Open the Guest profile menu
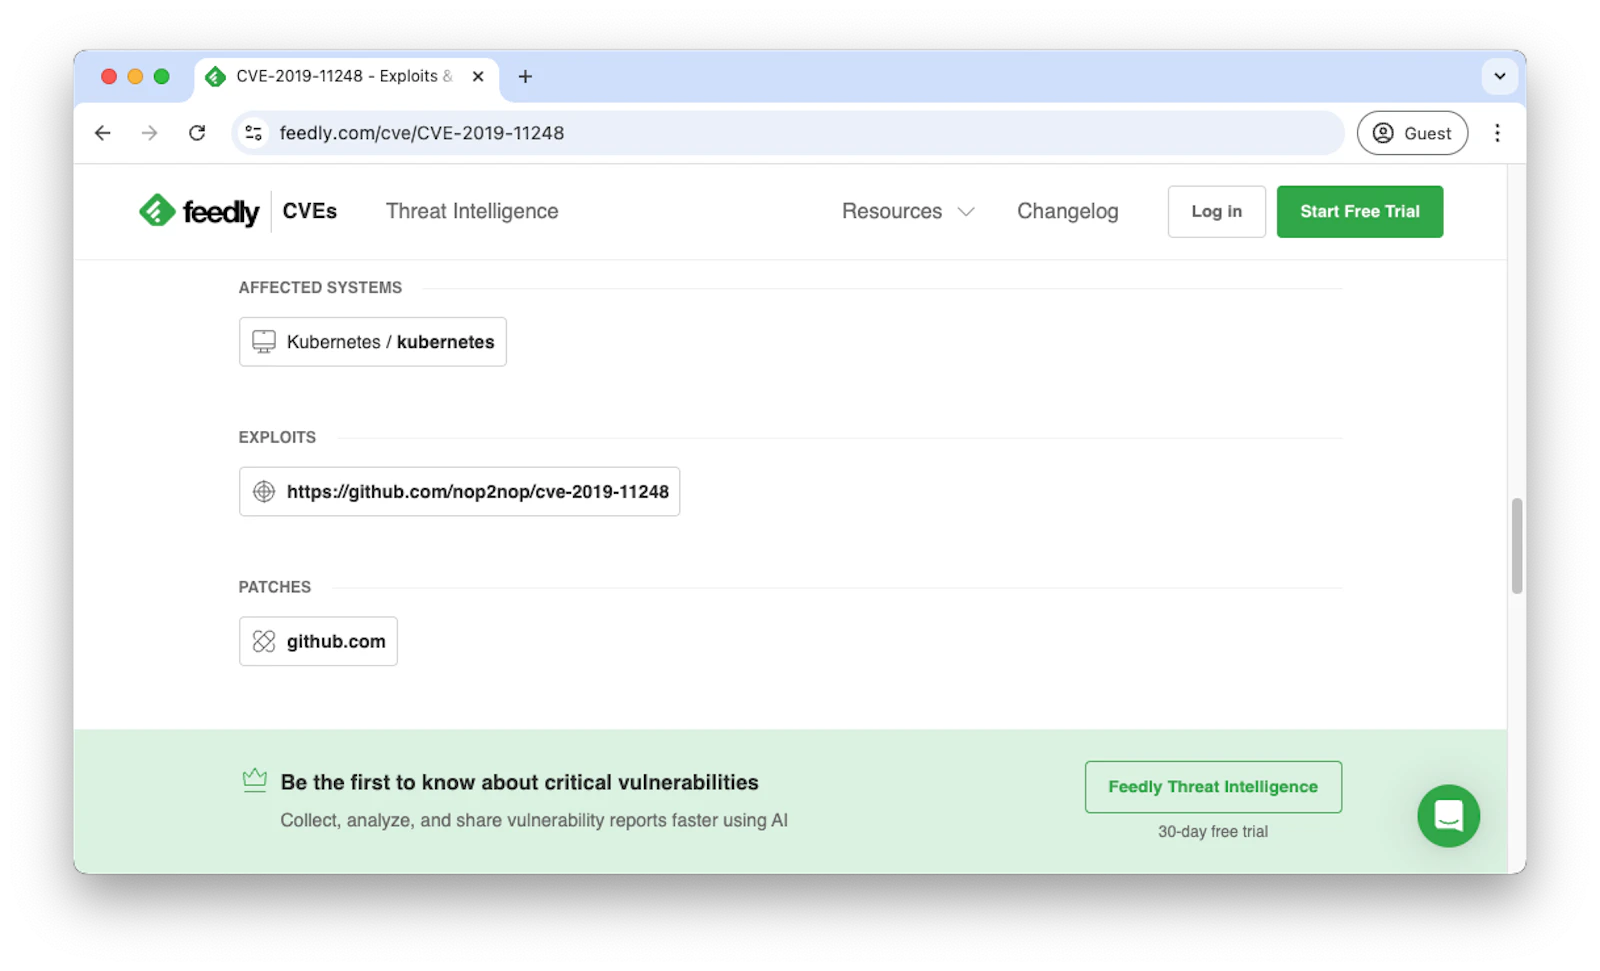 coord(1412,132)
